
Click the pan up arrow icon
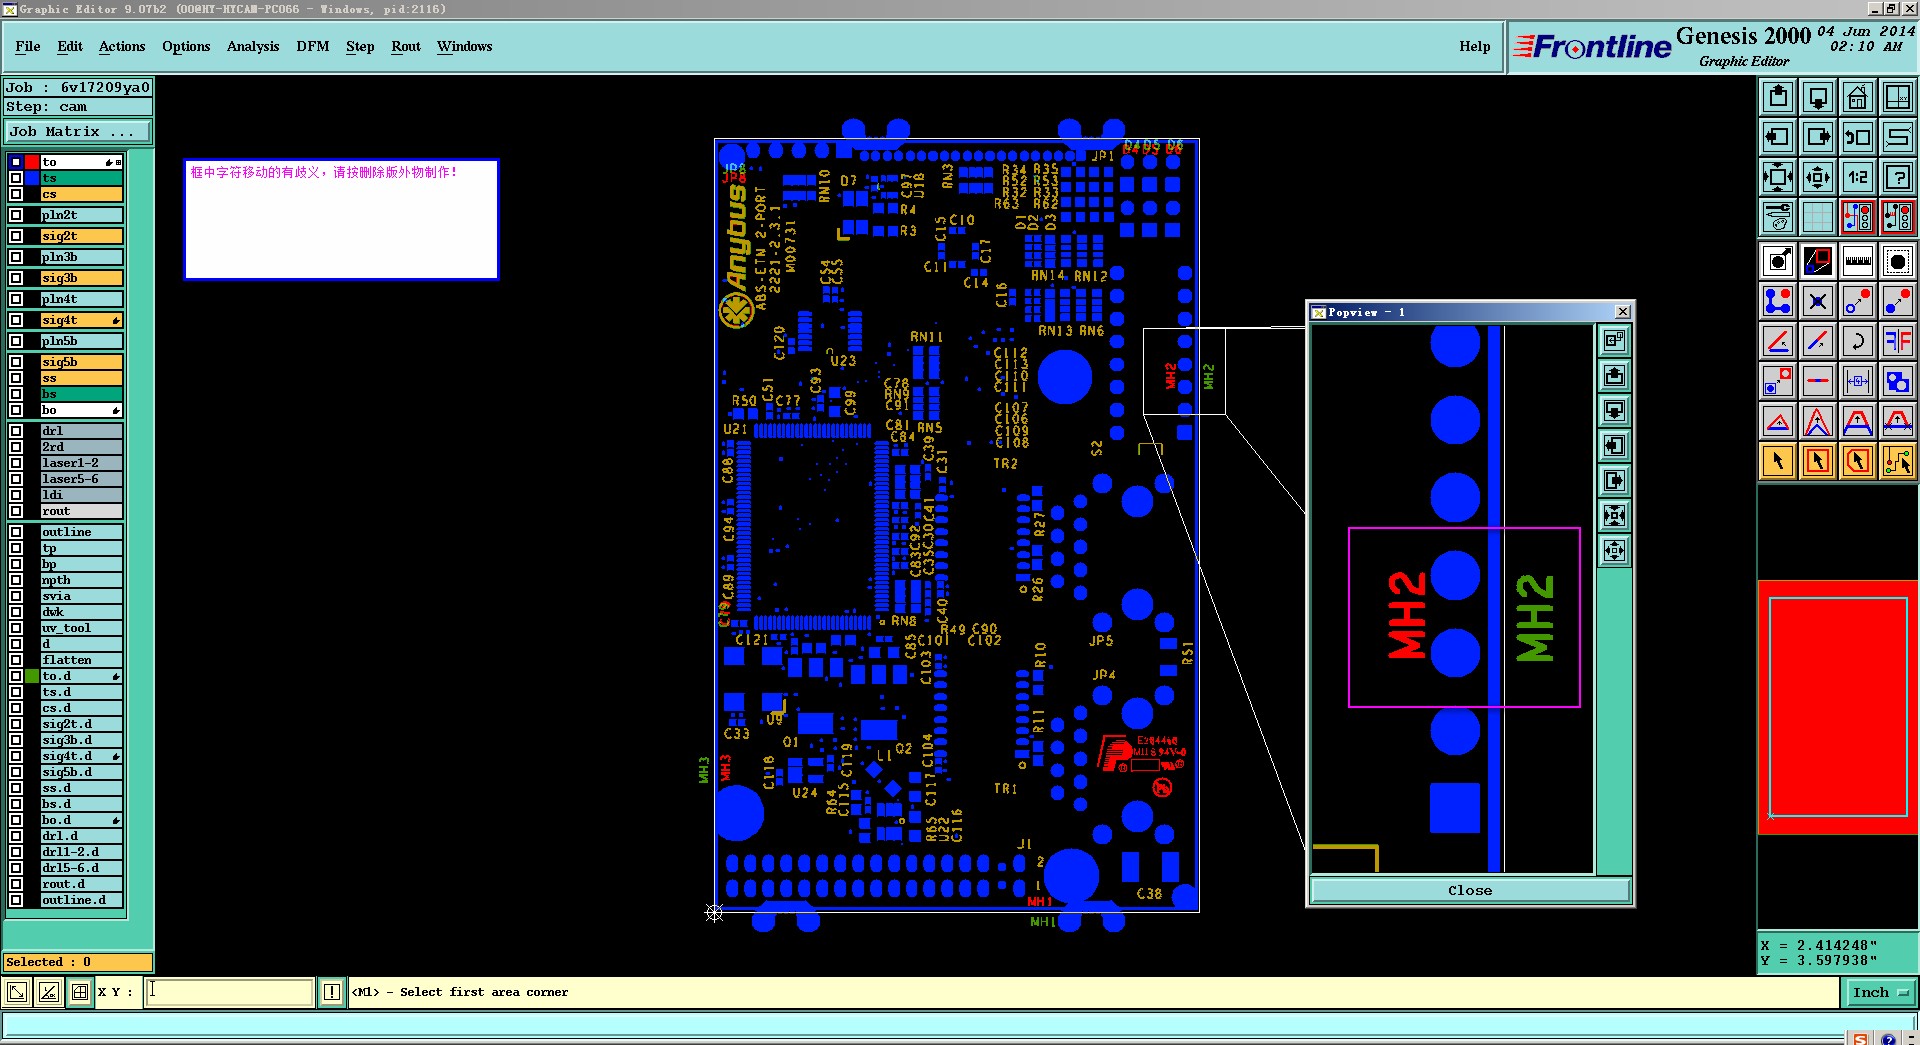(1778, 97)
